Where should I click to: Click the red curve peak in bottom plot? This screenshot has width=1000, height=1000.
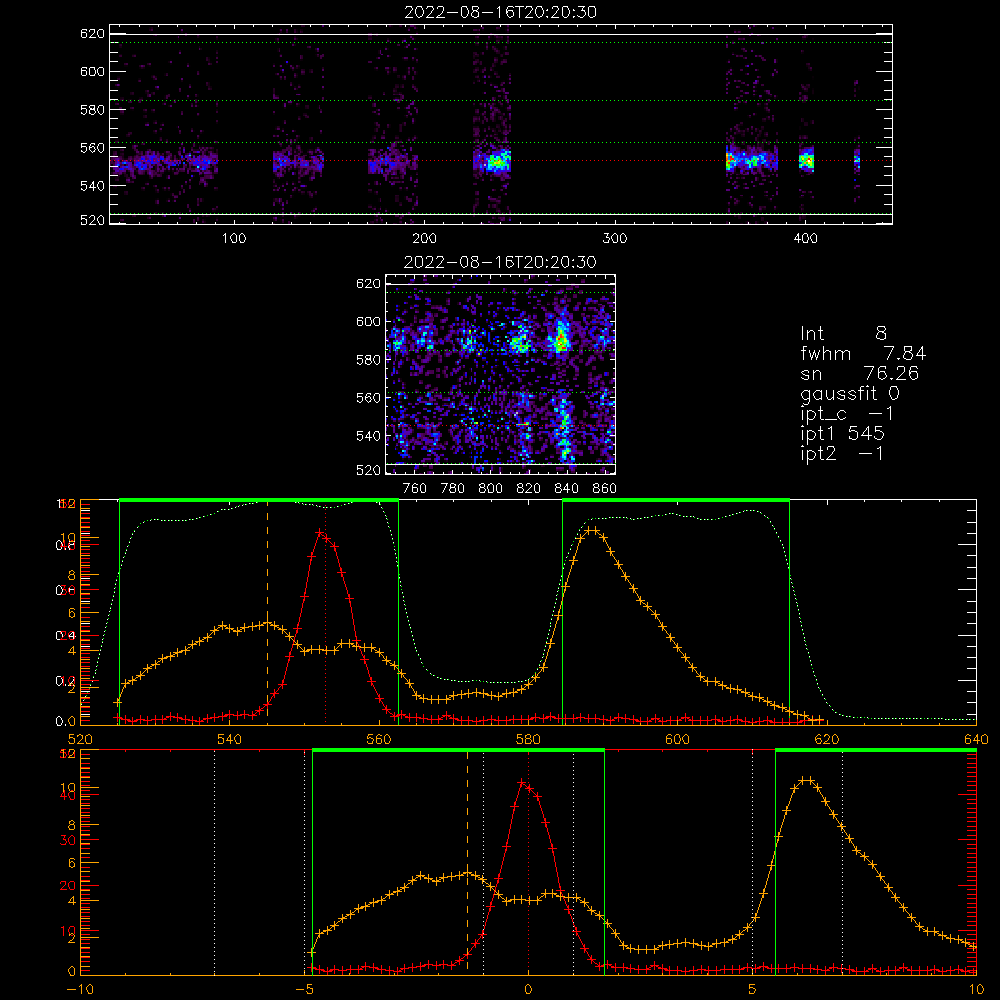pos(522,782)
